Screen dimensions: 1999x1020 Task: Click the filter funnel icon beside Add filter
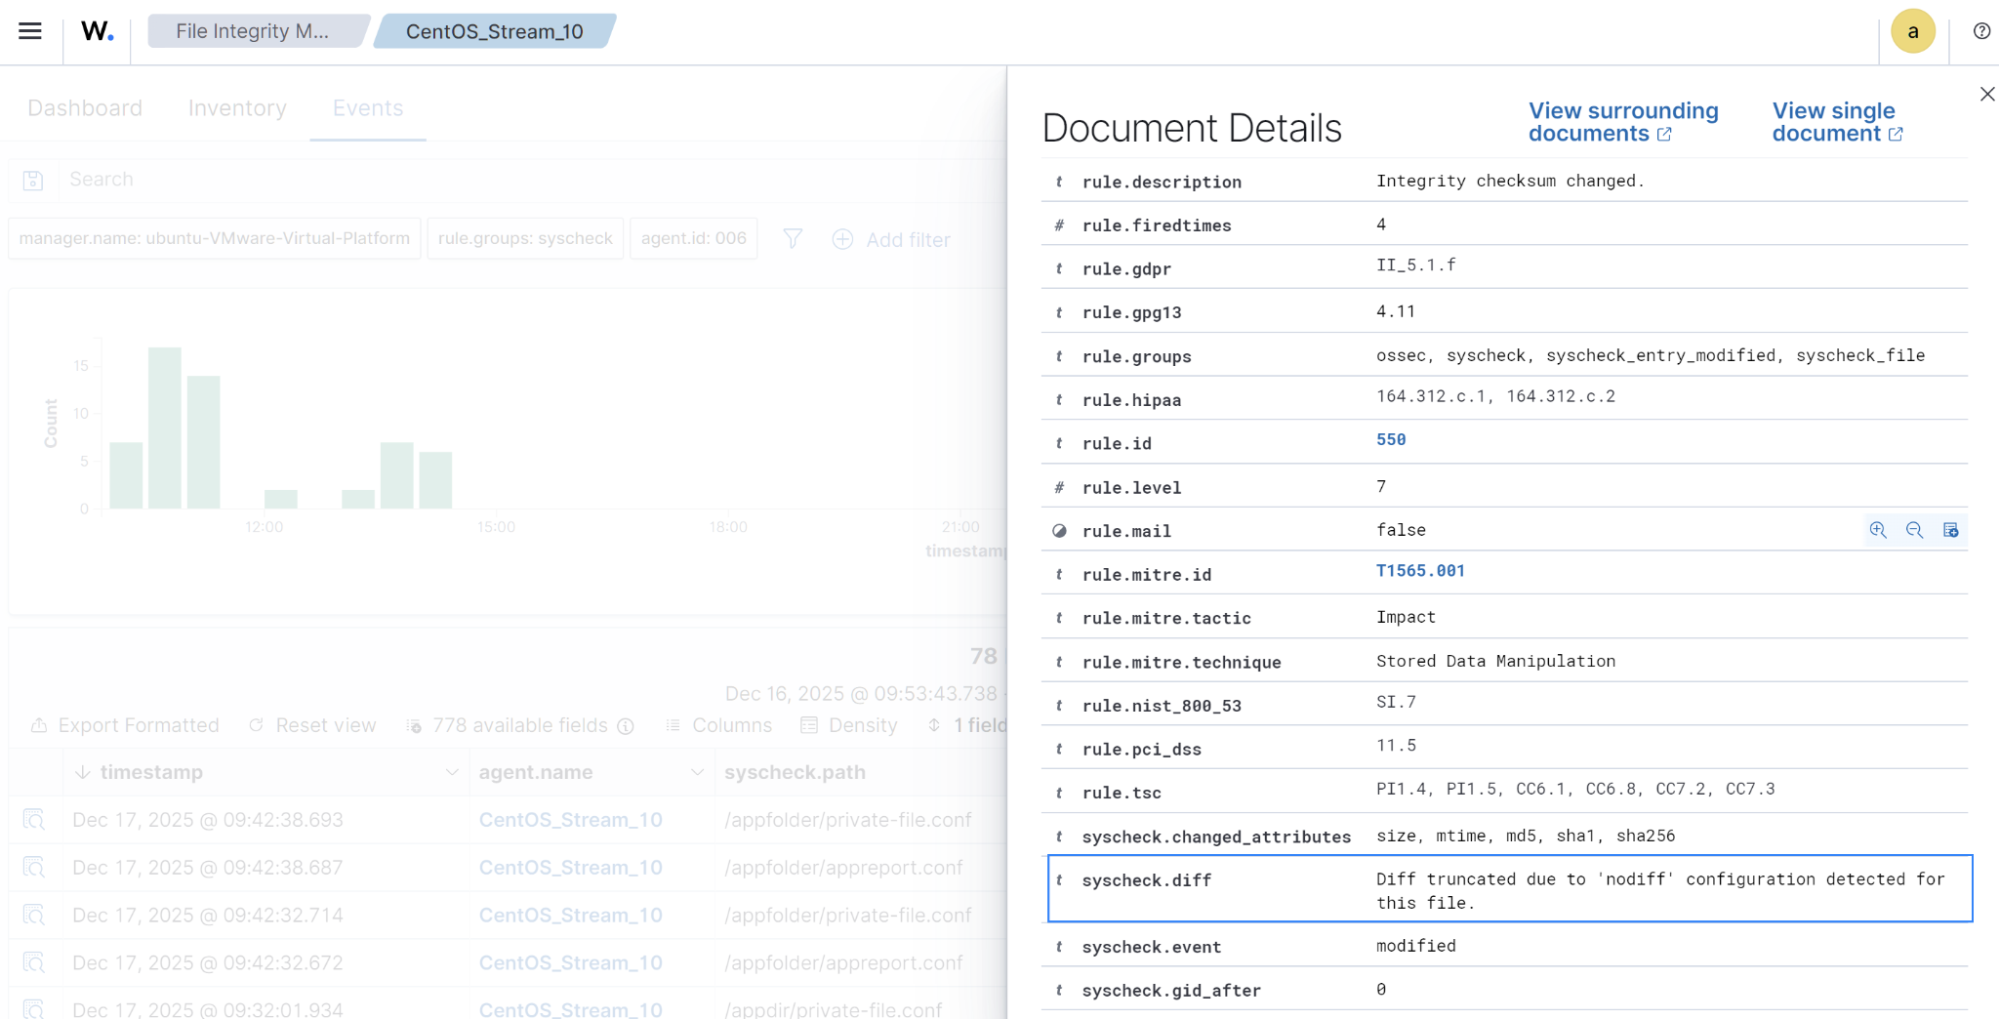pyautogui.click(x=792, y=239)
